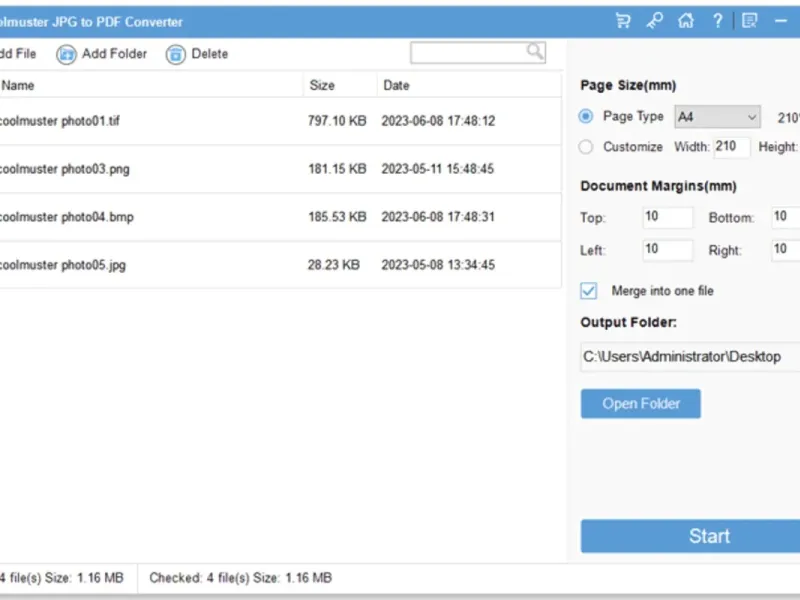The width and height of the screenshot is (800, 600).
Task: Click the 797.10 KB size cell
Action: click(337, 121)
